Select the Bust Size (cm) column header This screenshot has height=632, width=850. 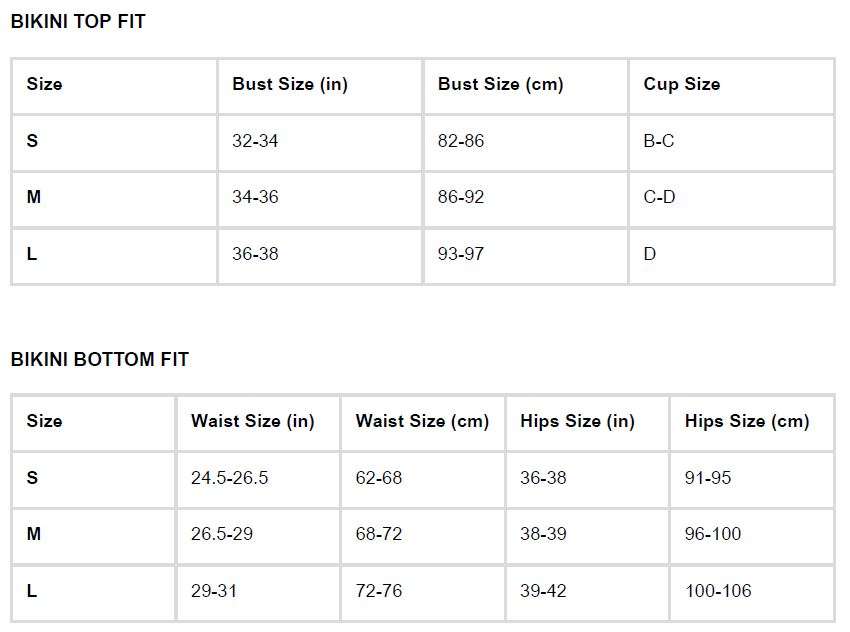[500, 84]
